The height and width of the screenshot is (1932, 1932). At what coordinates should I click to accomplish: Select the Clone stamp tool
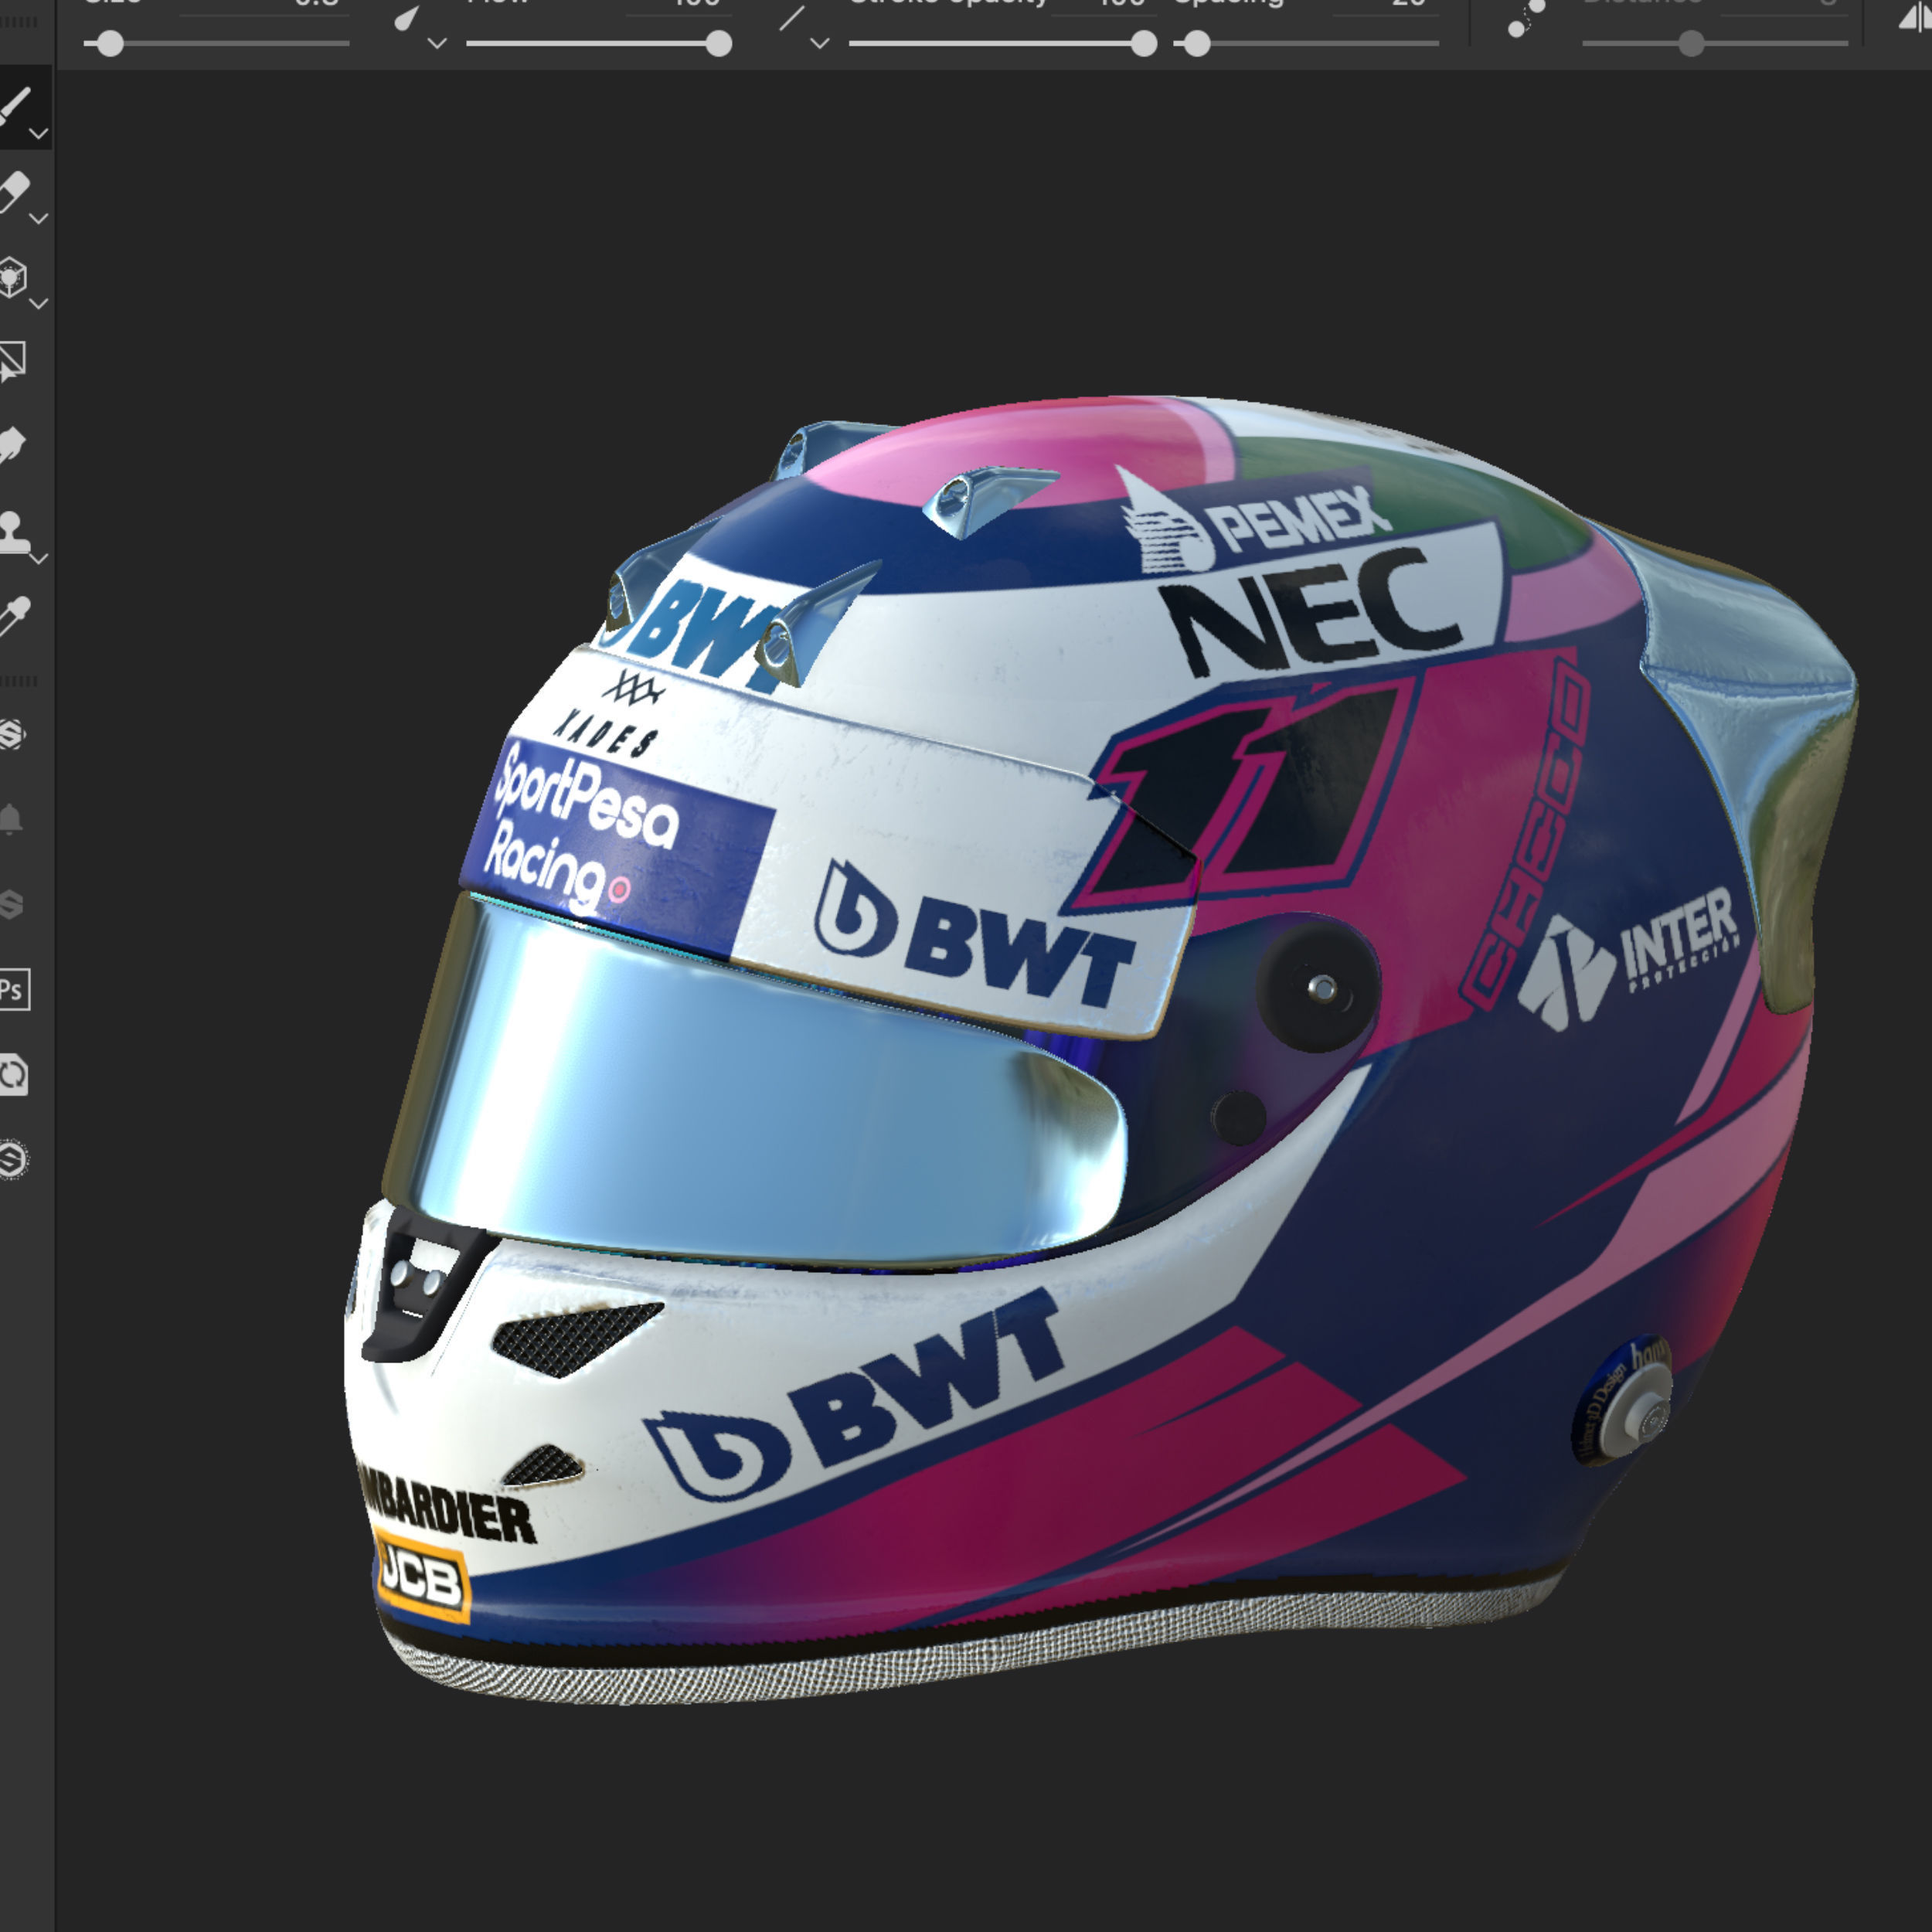coord(13,531)
